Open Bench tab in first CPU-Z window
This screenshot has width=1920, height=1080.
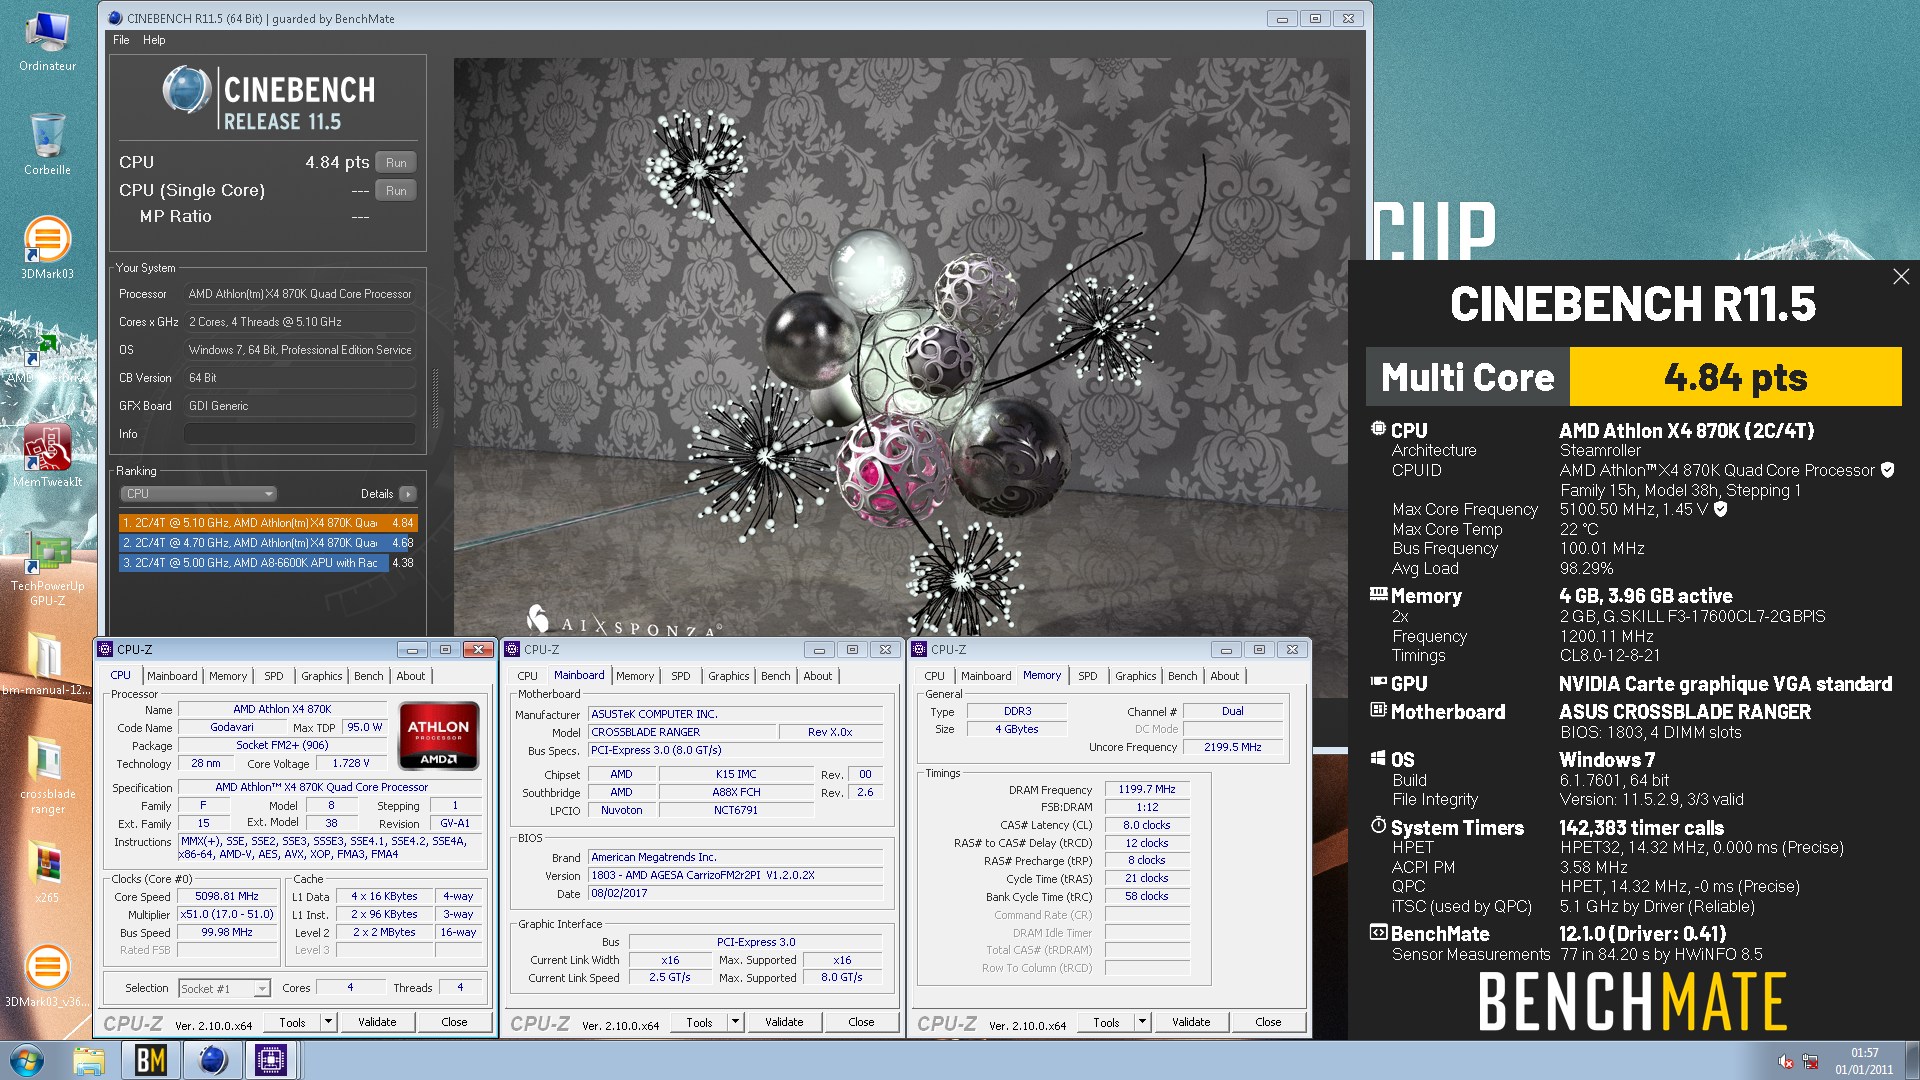[368, 676]
